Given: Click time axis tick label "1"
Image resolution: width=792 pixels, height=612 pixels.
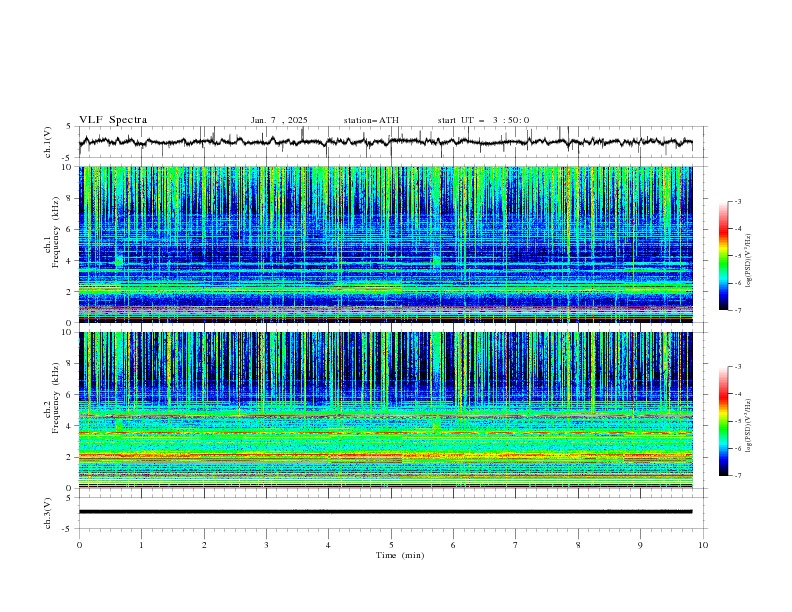Looking at the screenshot, I should tap(141, 545).
